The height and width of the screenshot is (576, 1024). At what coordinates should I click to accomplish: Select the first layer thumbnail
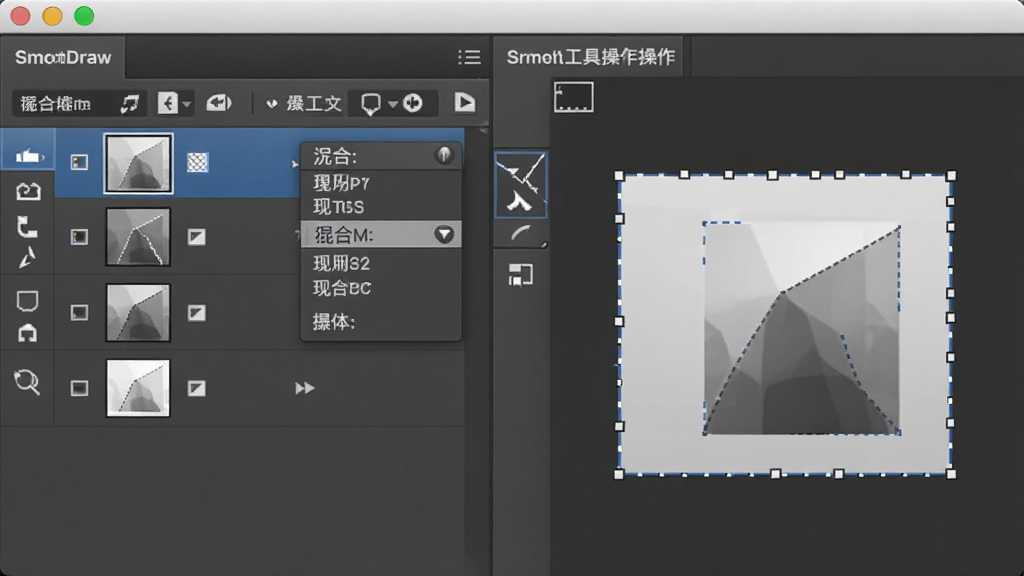pos(138,163)
